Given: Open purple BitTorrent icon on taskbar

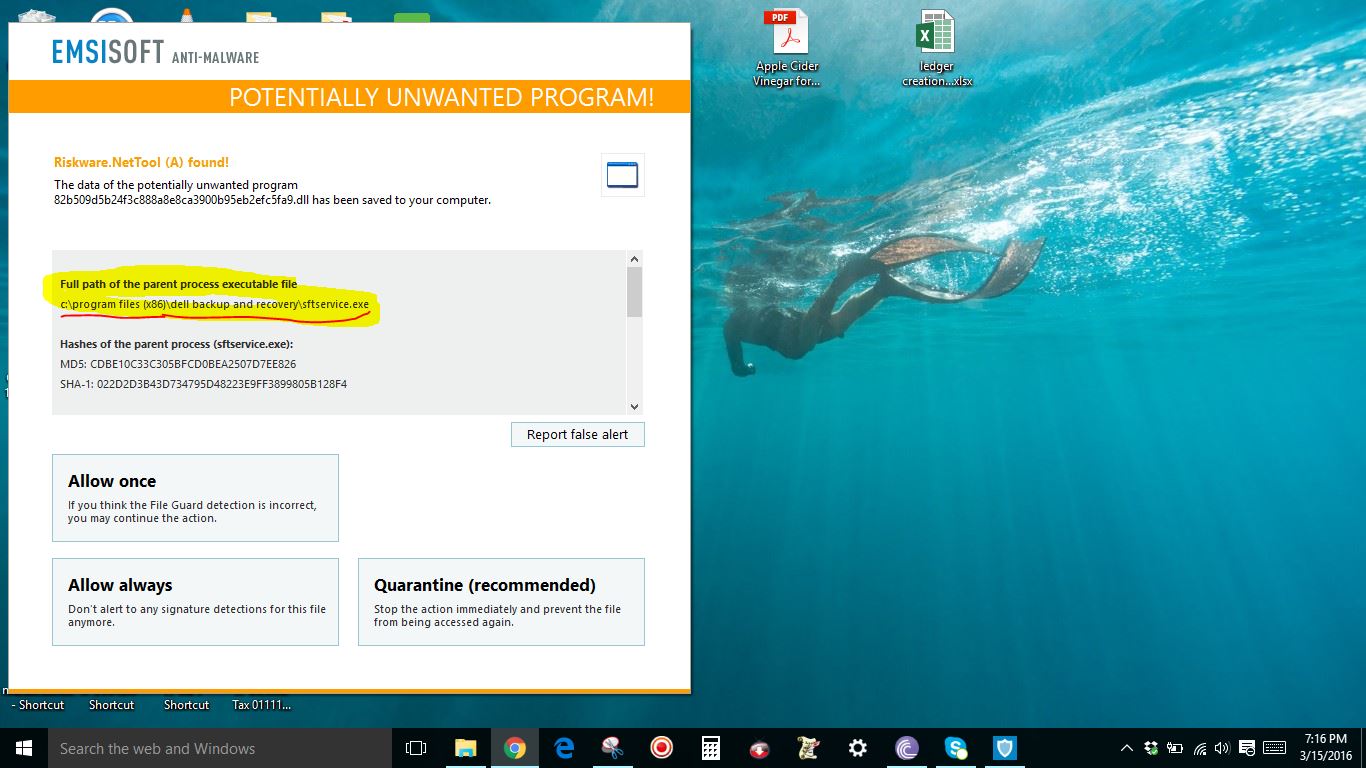Looking at the screenshot, I should [x=907, y=748].
